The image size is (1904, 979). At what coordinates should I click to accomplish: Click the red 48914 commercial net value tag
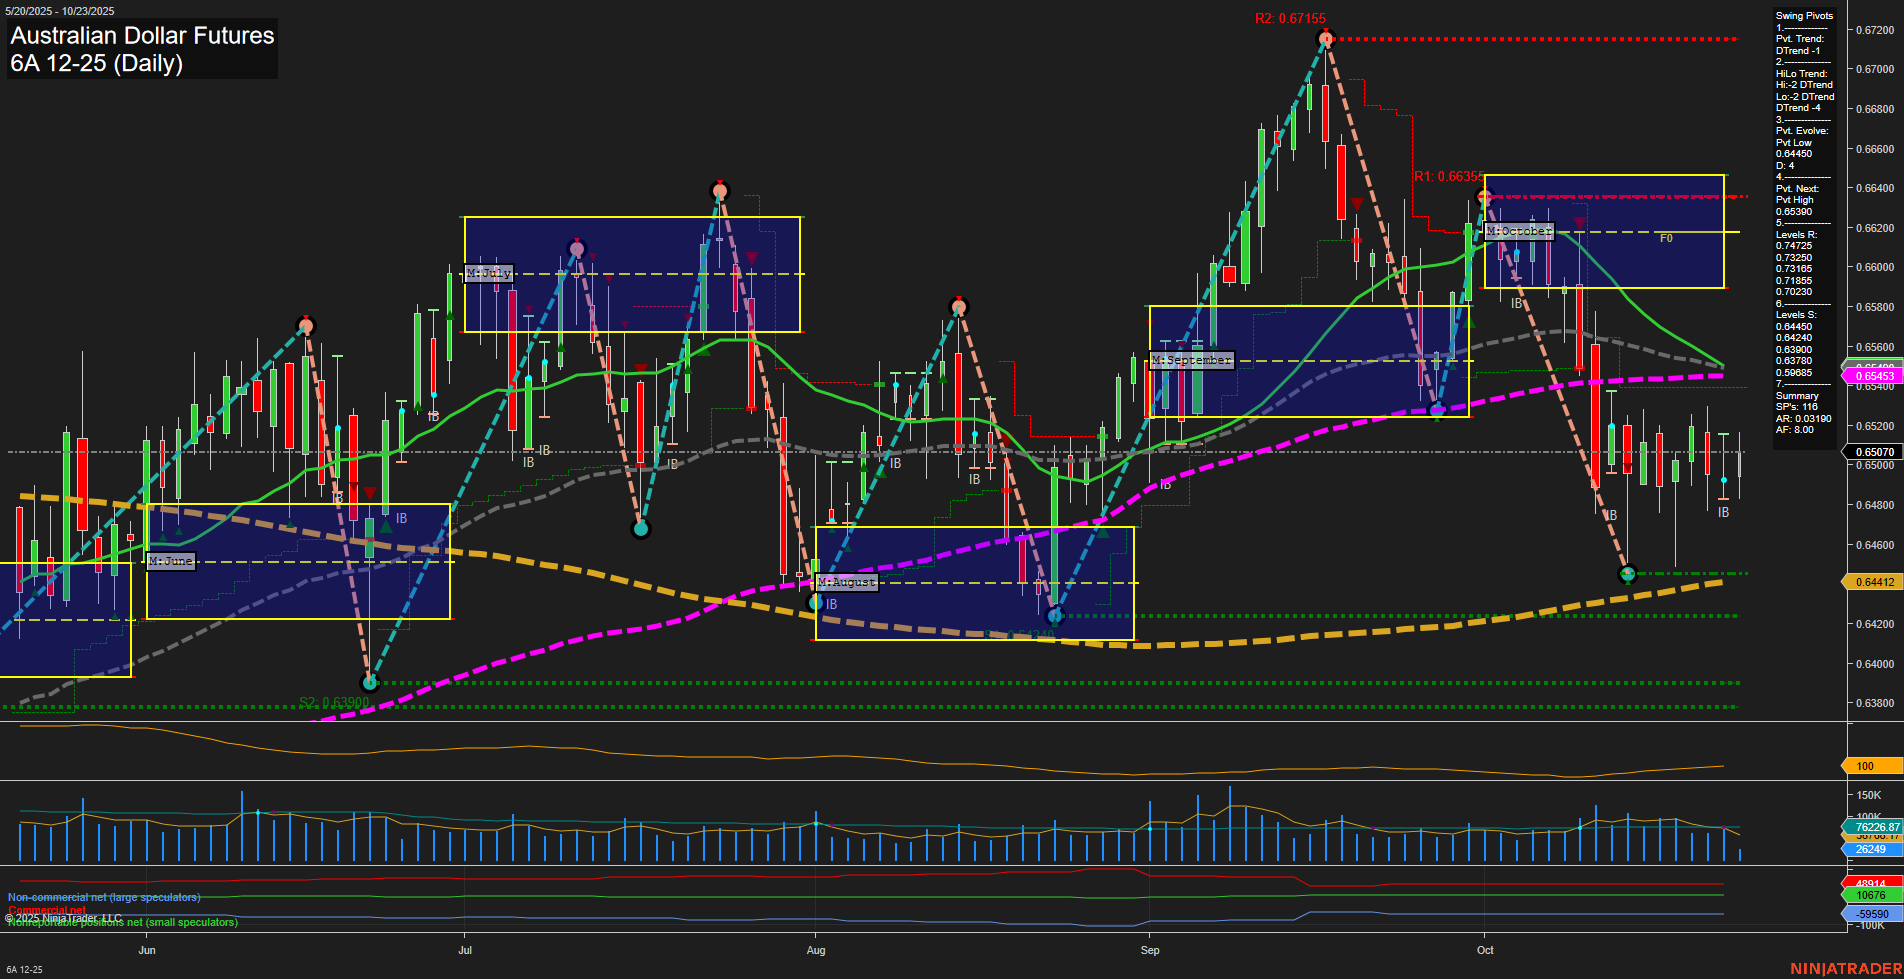[x=1871, y=884]
